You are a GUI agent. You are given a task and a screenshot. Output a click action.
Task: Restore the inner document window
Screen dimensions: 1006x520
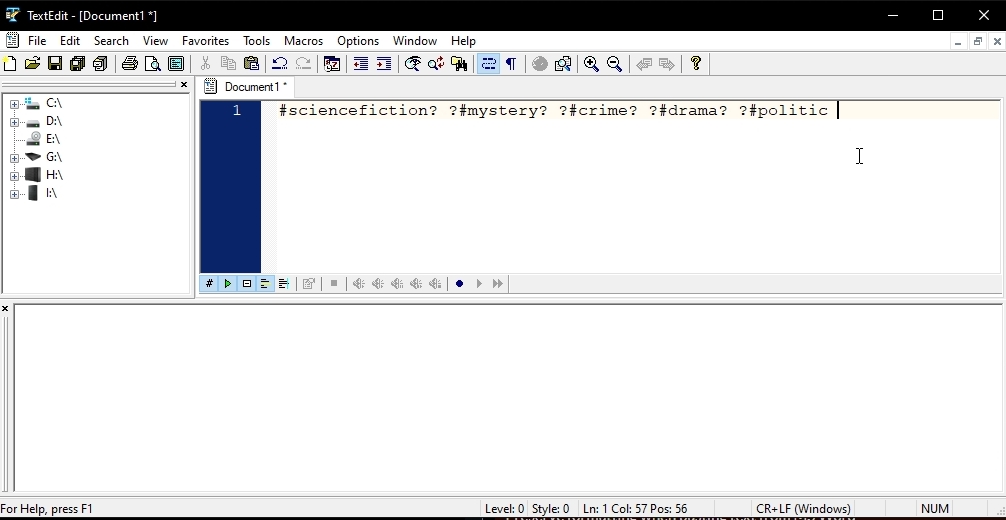tap(978, 42)
